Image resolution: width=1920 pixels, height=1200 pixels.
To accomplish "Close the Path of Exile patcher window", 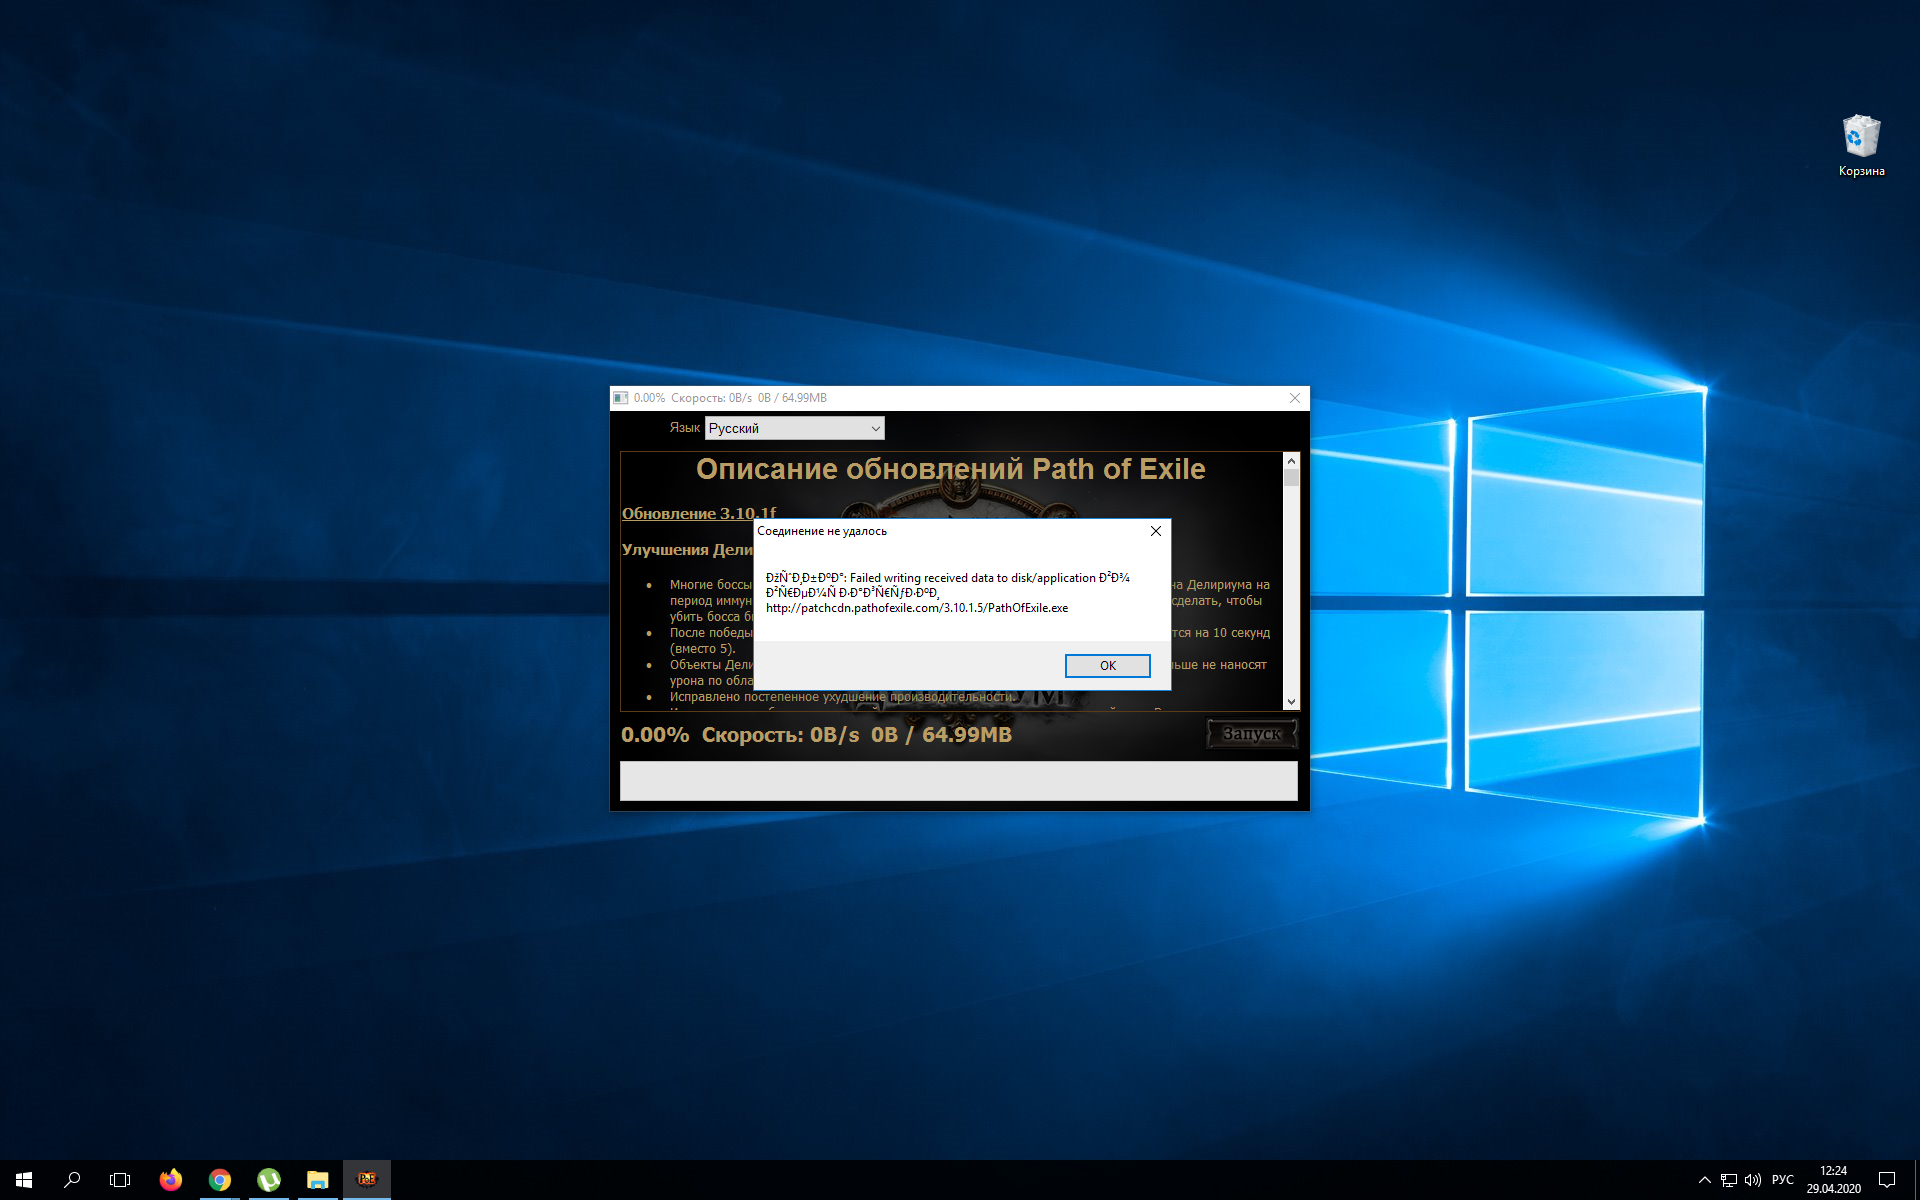I will click(1295, 398).
